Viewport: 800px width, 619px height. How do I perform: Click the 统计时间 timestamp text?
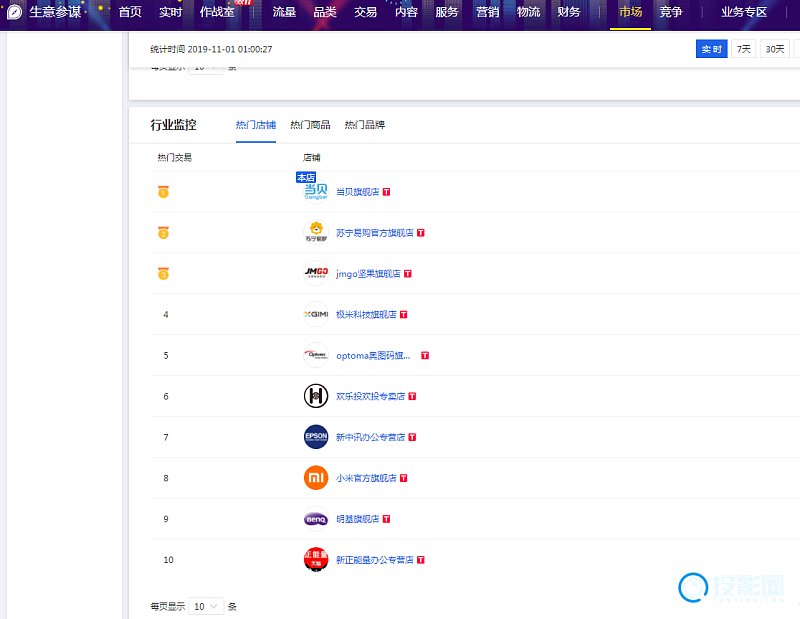point(211,49)
